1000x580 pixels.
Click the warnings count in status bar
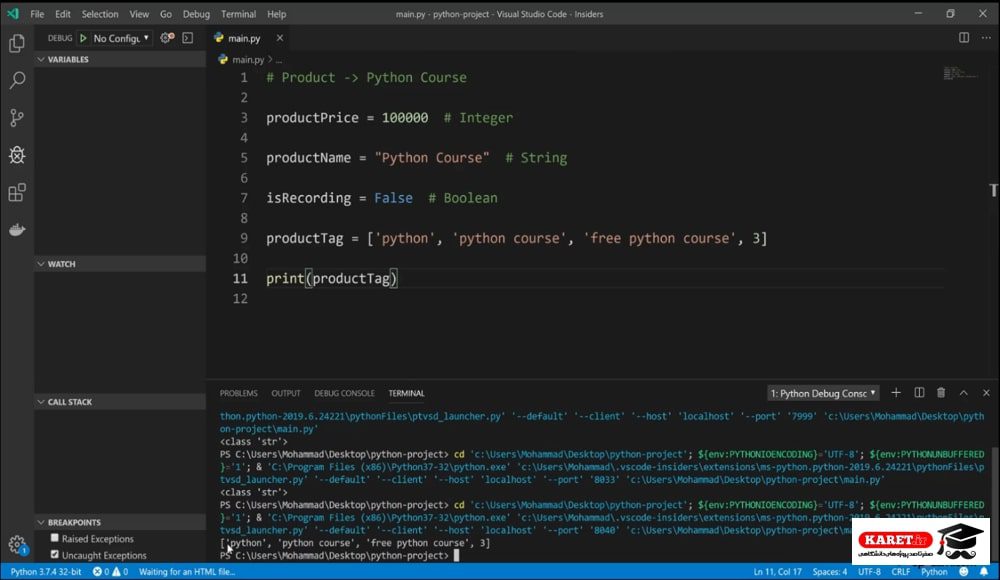coord(121,572)
